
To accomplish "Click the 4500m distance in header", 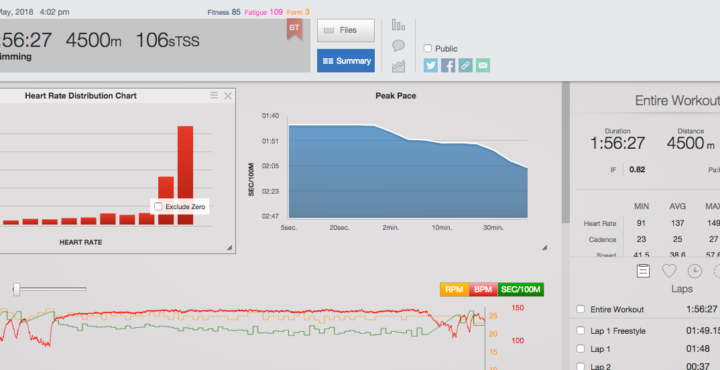I will 94,40.
